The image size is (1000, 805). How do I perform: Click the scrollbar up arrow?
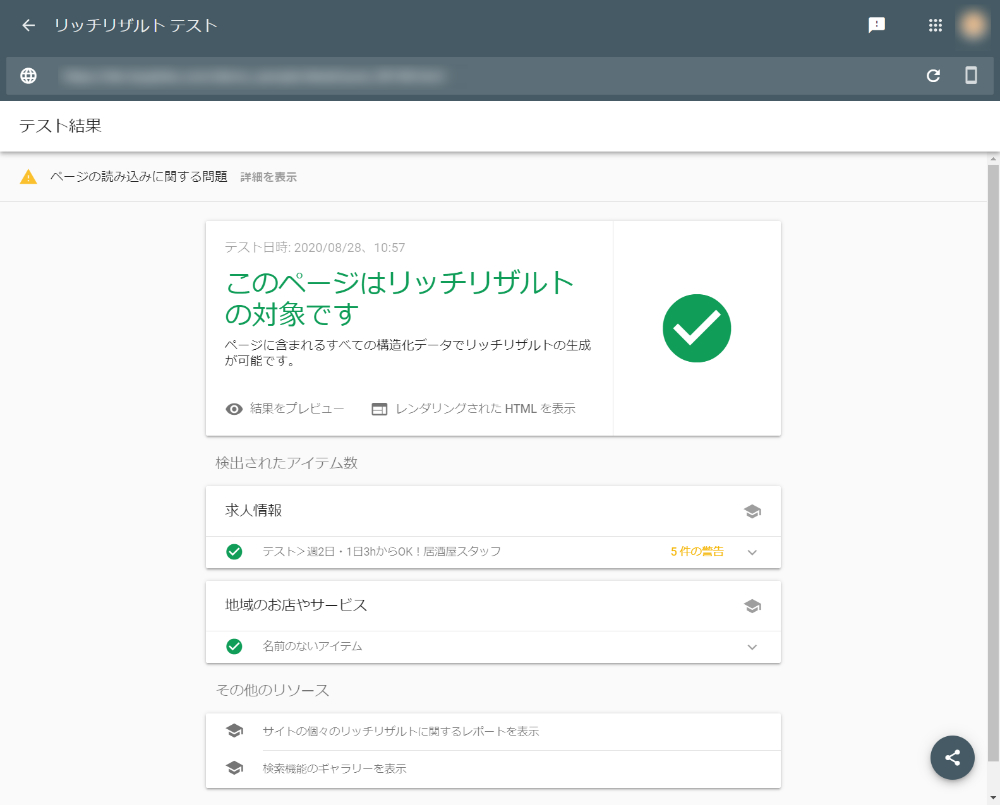point(993,158)
